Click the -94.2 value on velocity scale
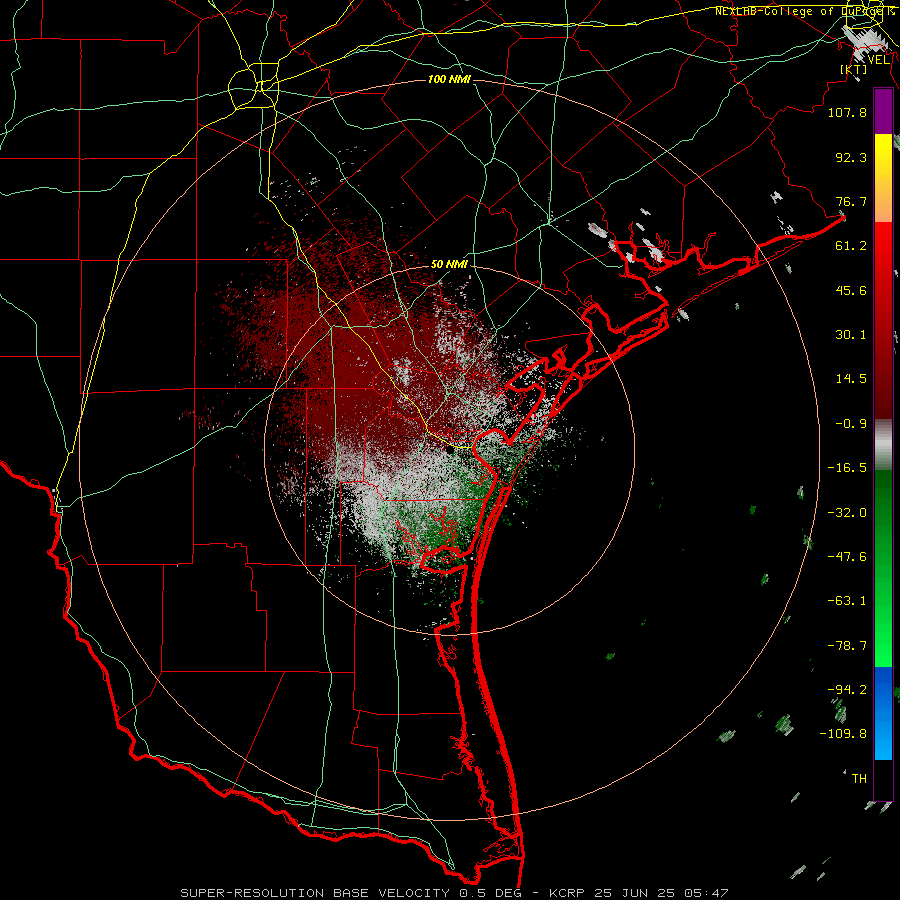Screen dimensions: 900x900 pos(847,690)
